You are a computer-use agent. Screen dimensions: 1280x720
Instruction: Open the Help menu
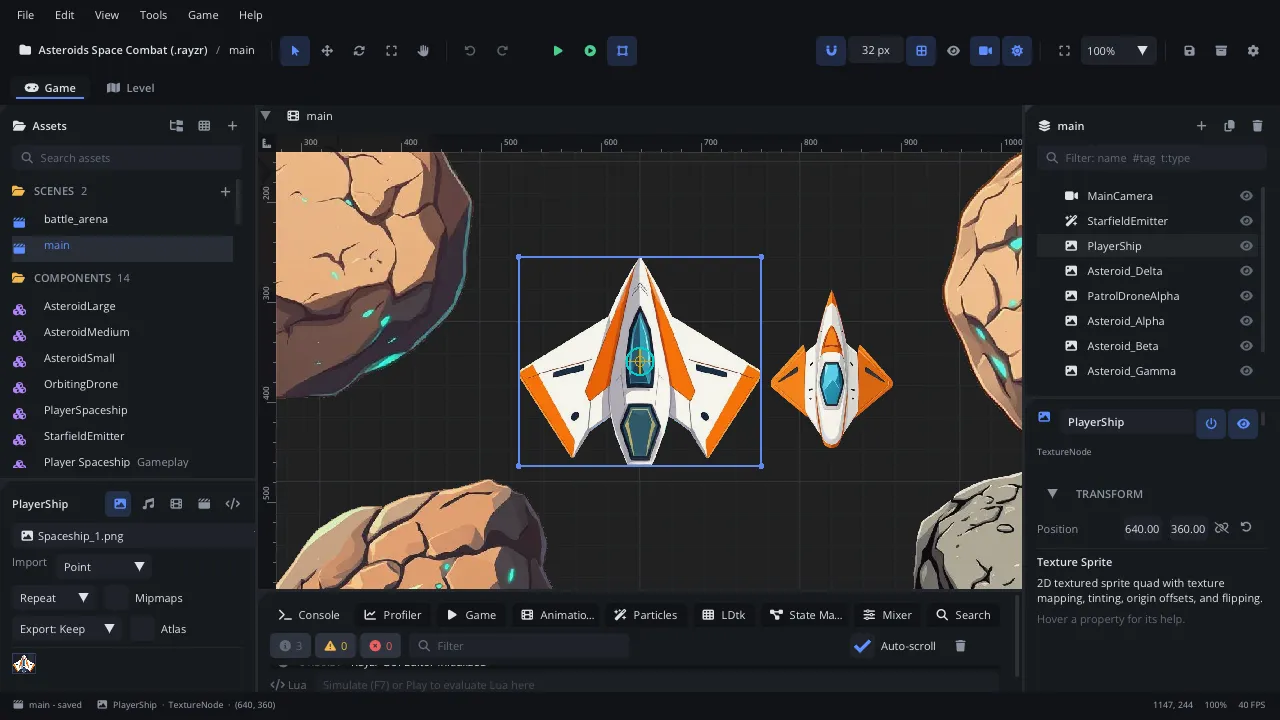[x=251, y=15]
